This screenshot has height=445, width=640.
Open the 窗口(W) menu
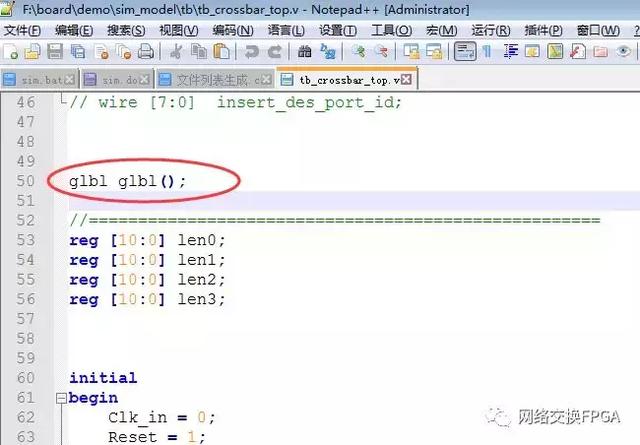point(598,30)
